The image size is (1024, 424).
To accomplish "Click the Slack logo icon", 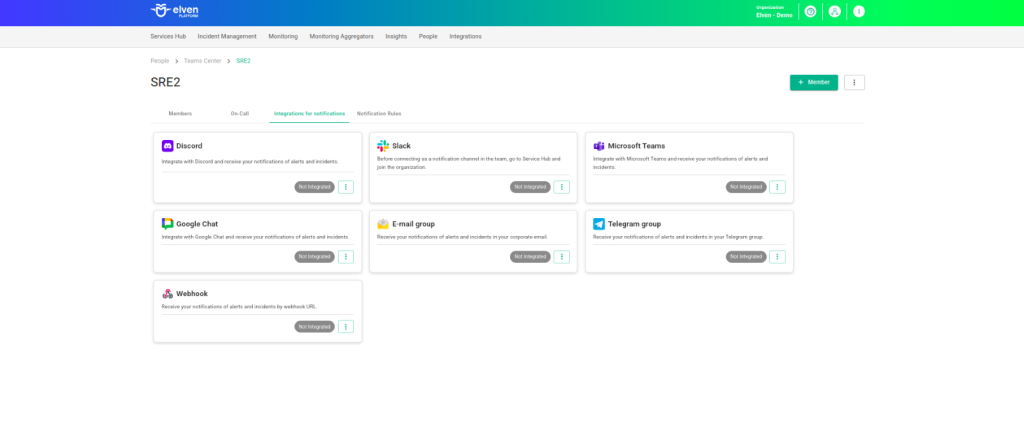I will (x=383, y=146).
